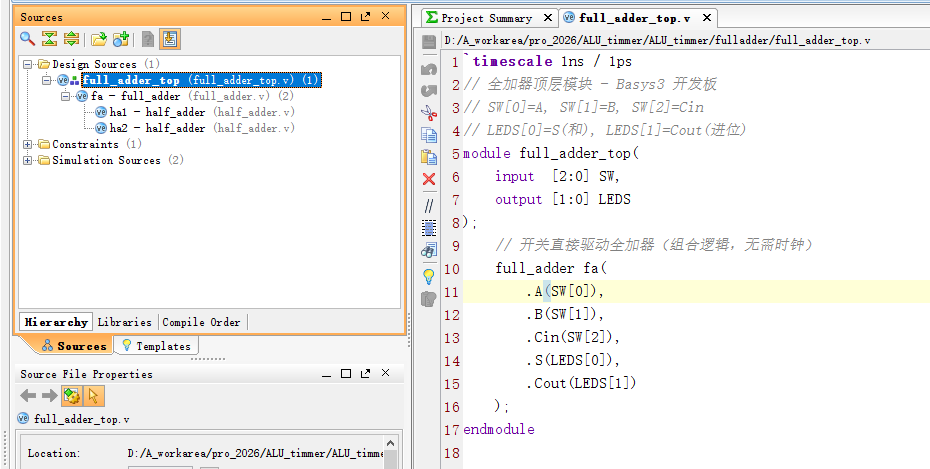Screen dimensions: 930x469
Task: Maximize the Source File Properties panel
Action: [346, 374]
